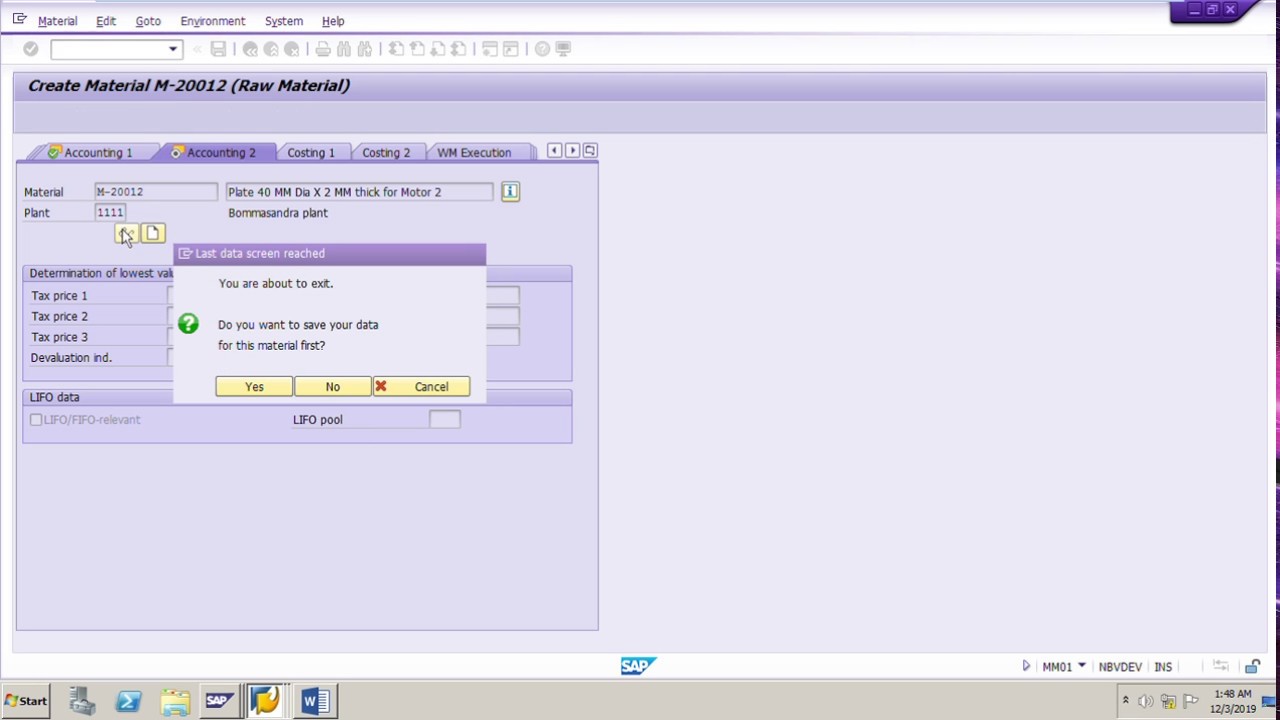
Task: Launch PowerShell from the taskbar
Action: (128, 701)
